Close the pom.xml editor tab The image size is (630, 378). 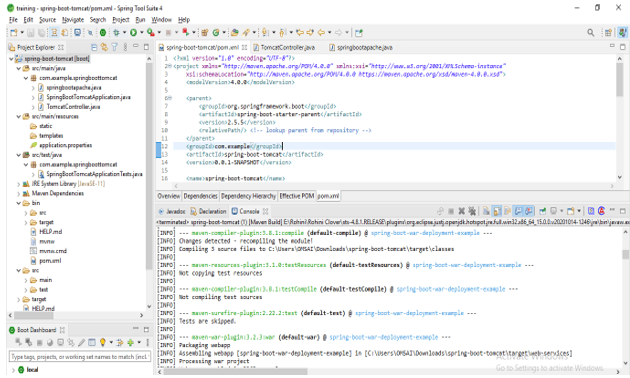[244, 47]
